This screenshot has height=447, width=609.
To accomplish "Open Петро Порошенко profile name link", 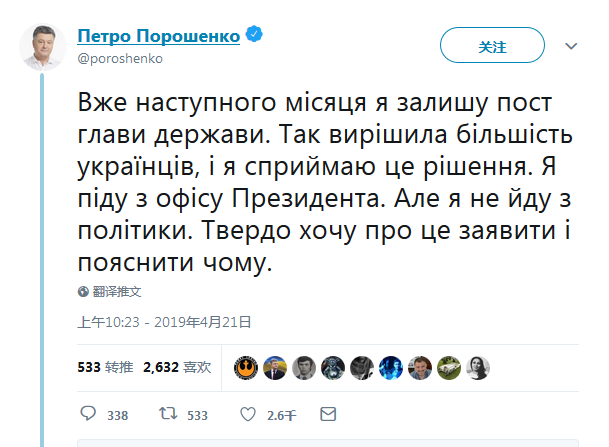I will coord(158,36).
